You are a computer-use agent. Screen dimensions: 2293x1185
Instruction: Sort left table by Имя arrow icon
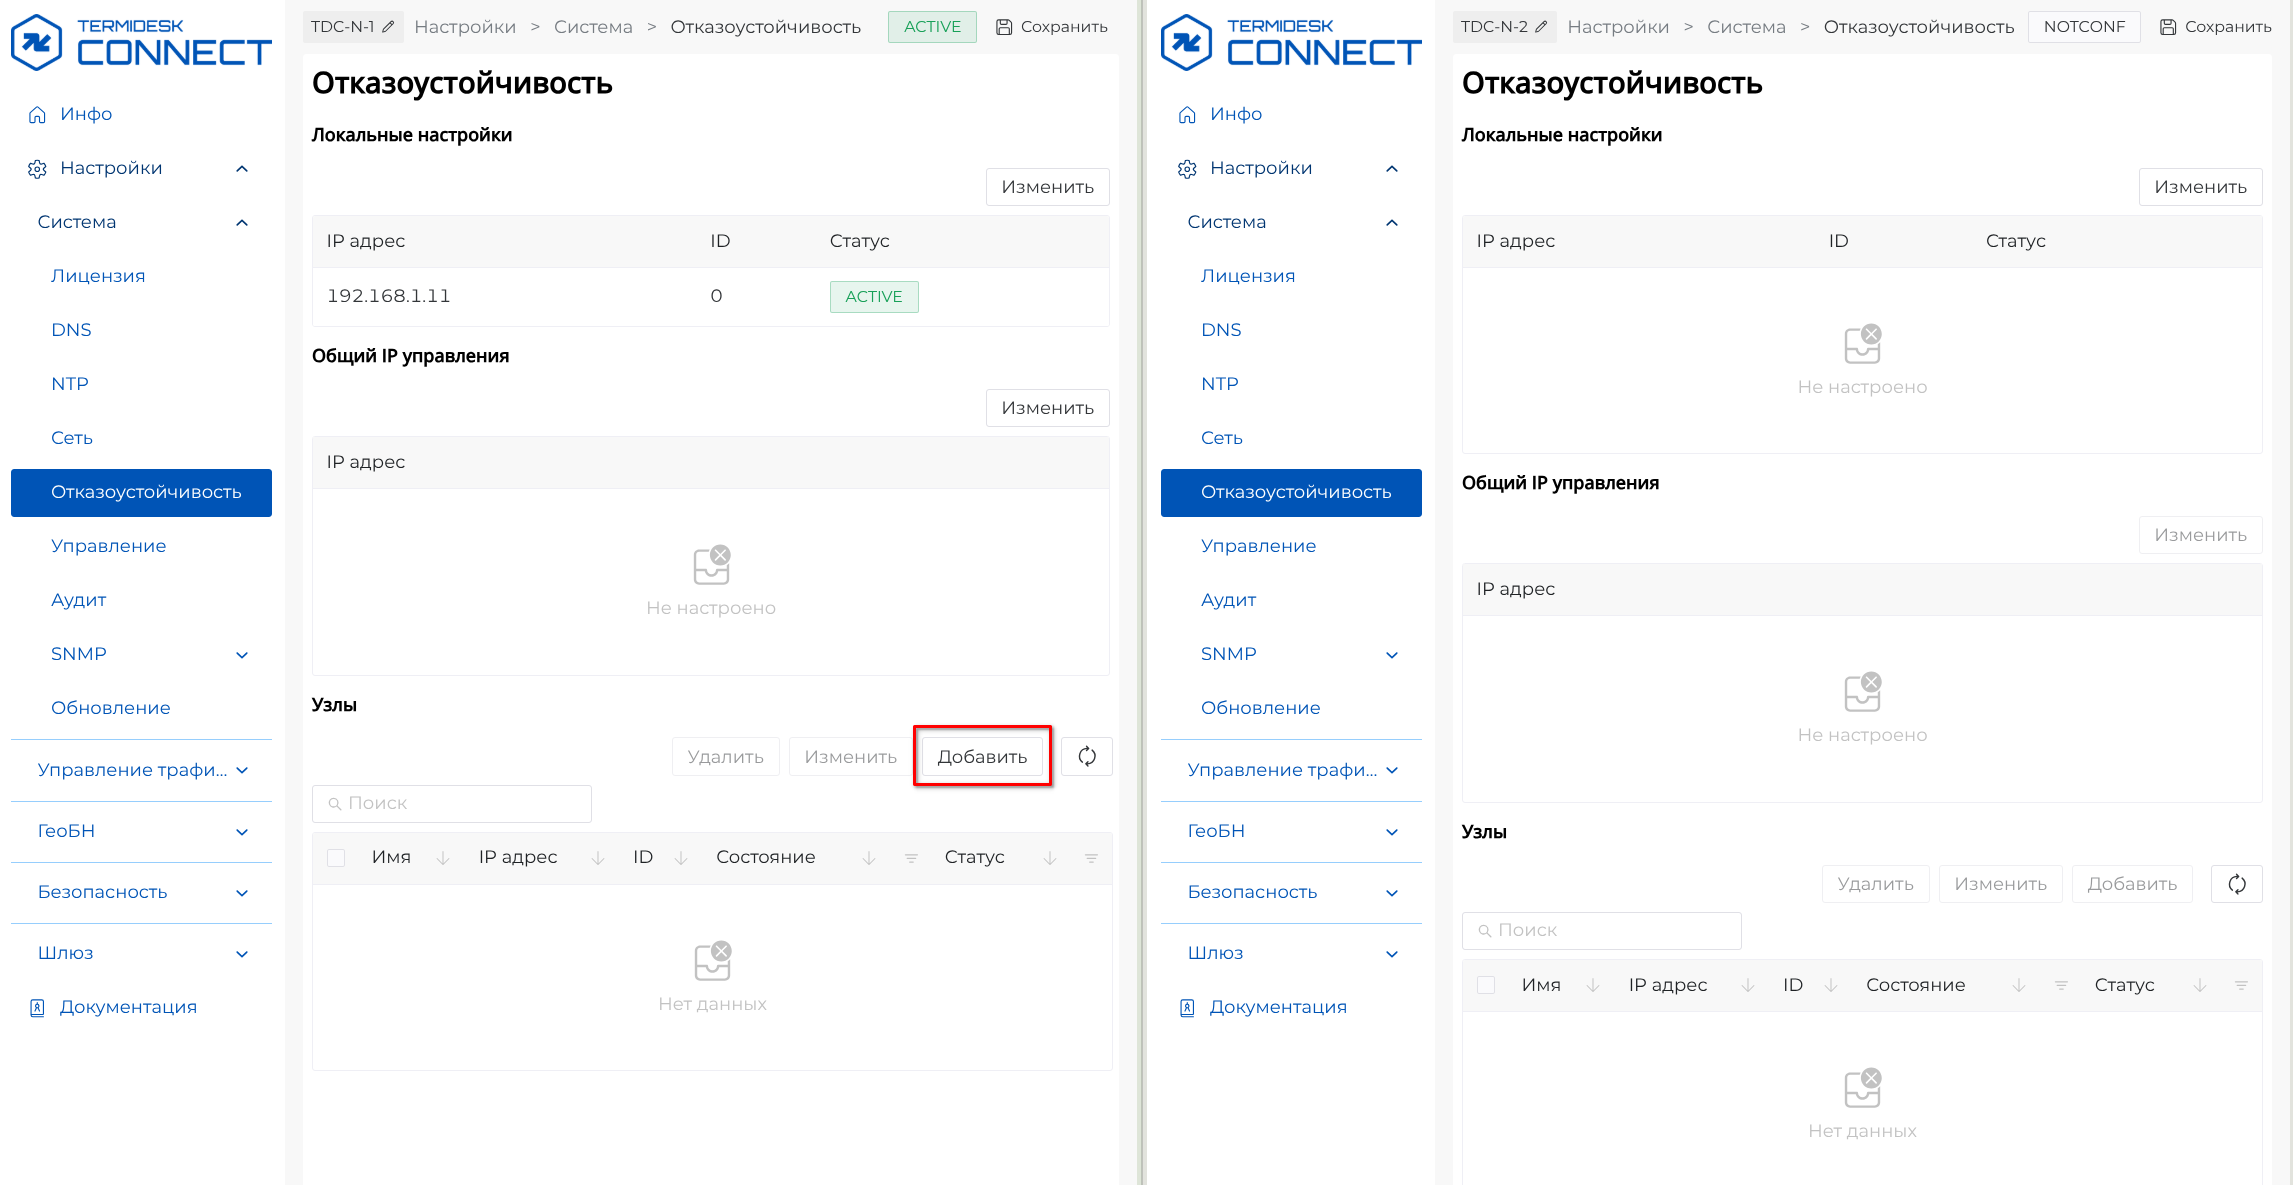coord(443,858)
